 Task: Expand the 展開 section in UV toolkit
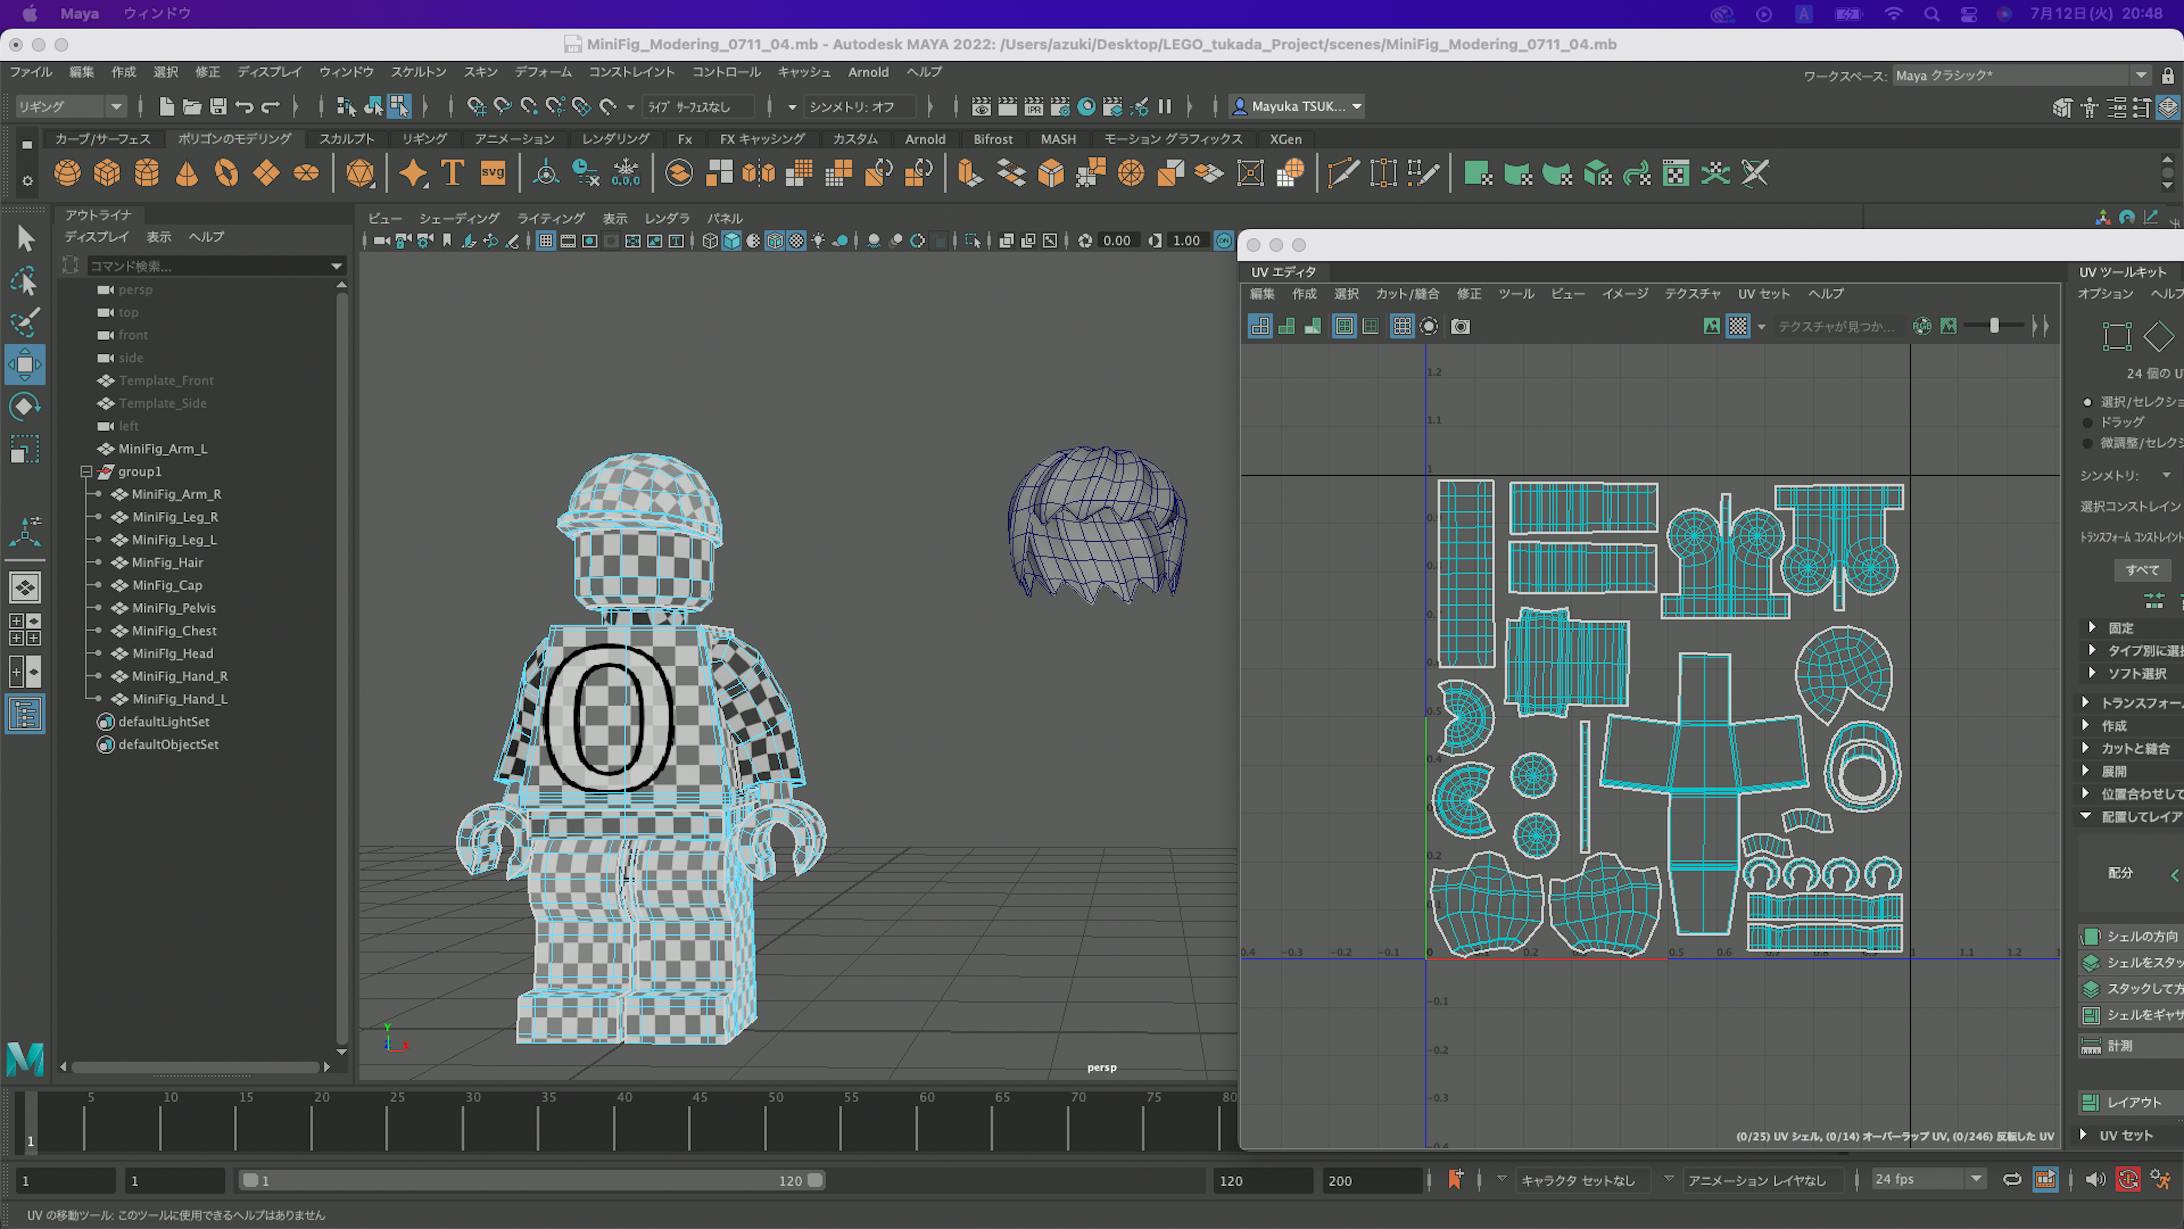coord(2086,771)
